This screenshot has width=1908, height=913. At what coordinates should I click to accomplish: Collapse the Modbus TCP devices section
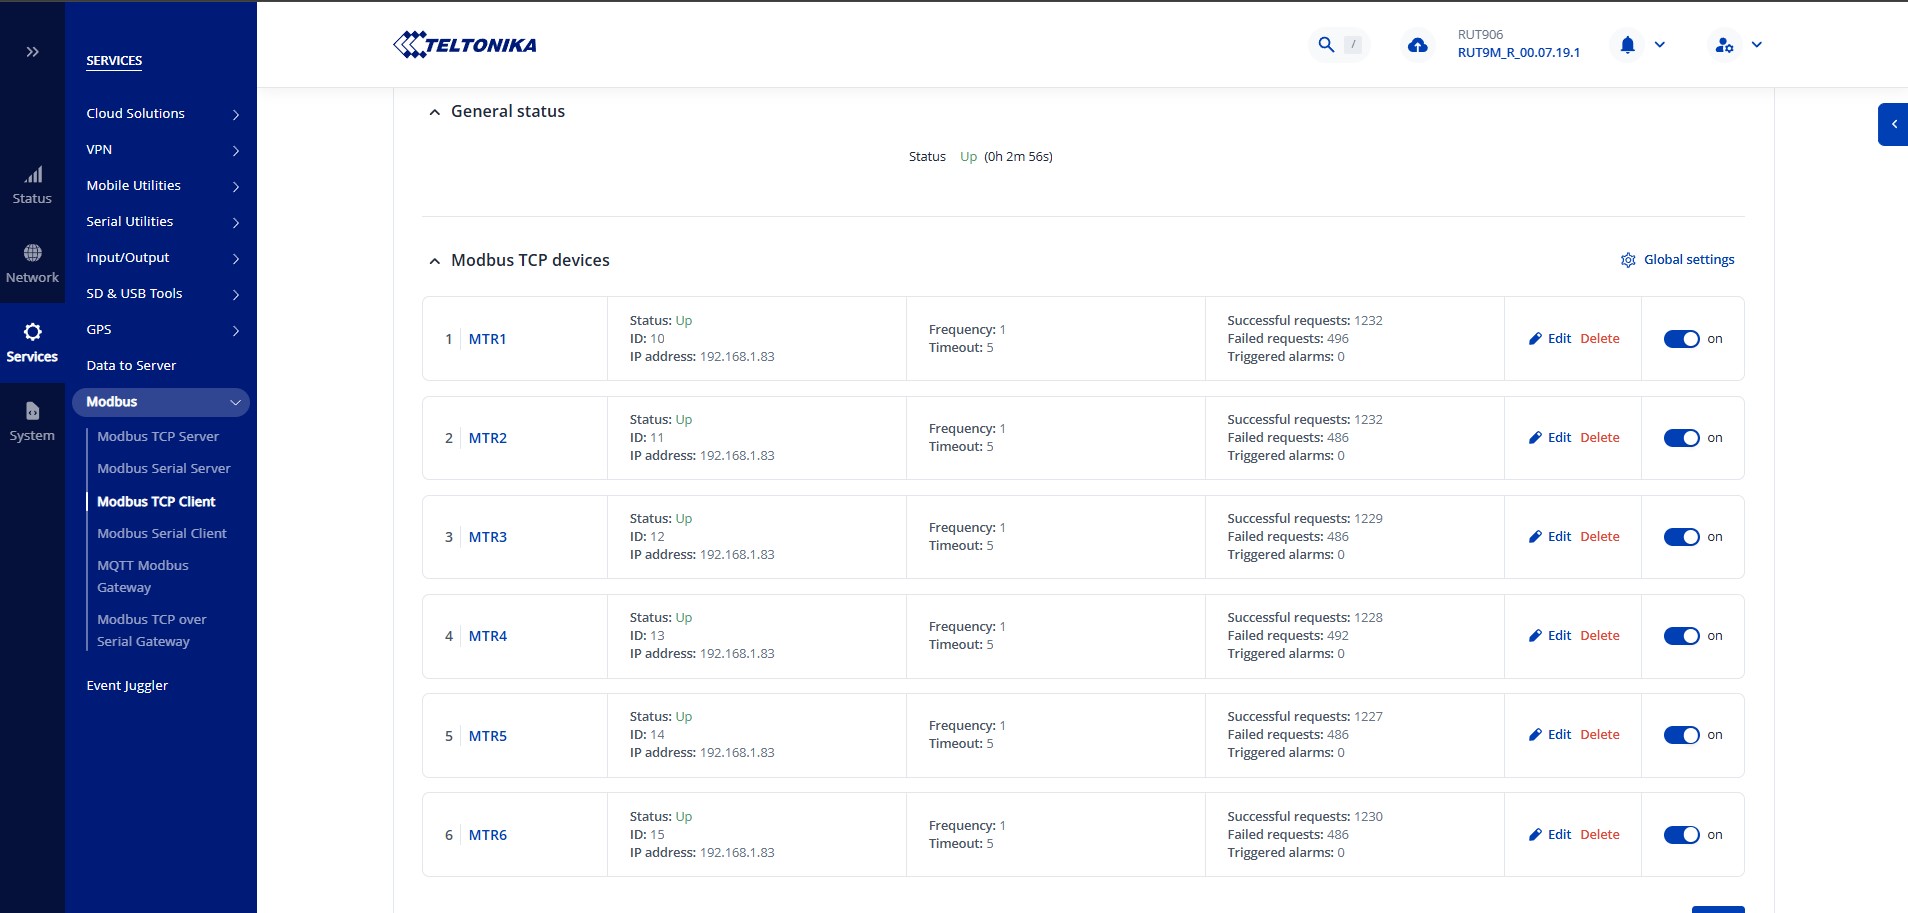[435, 261]
